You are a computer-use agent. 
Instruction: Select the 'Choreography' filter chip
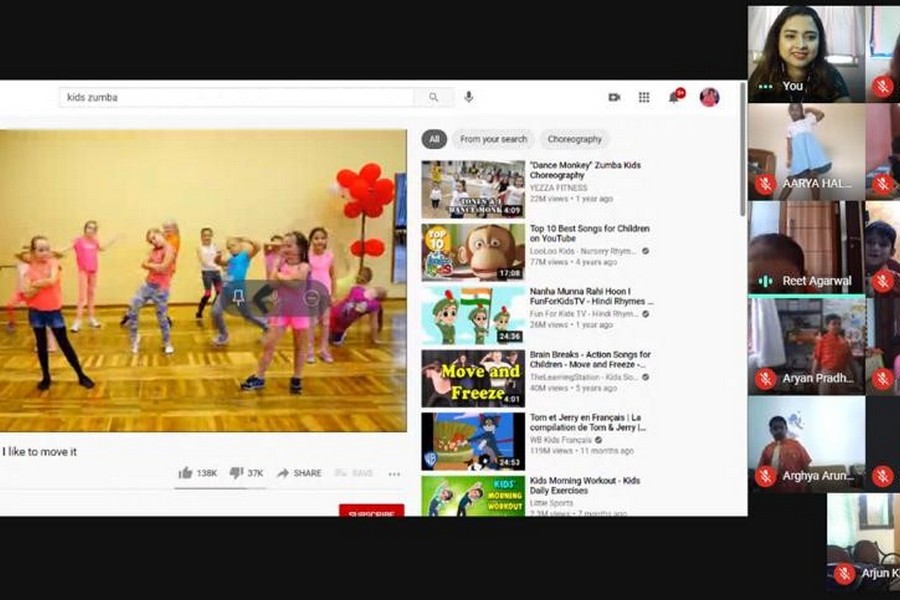[574, 139]
